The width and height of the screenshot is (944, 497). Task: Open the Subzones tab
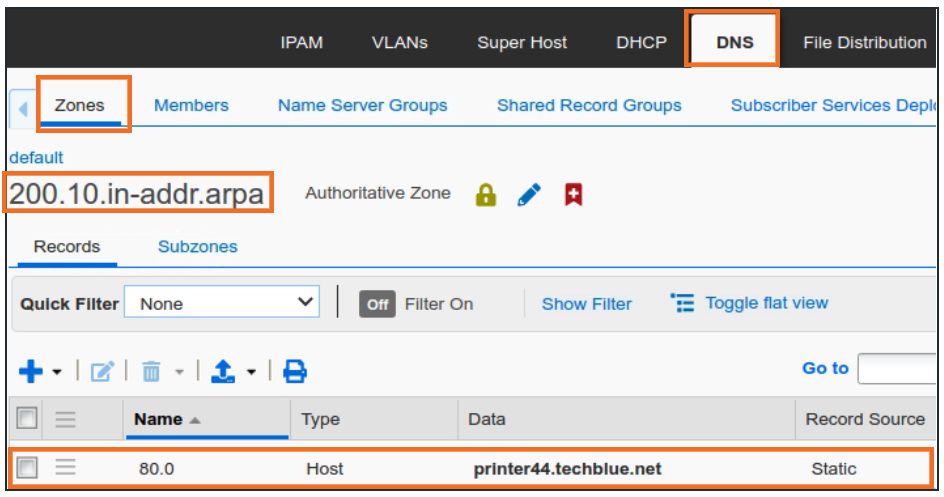(197, 246)
